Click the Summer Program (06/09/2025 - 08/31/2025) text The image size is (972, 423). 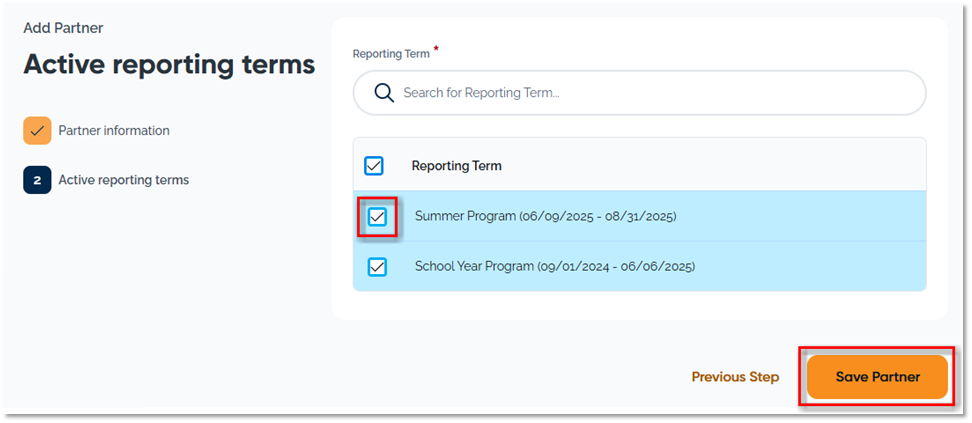[546, 216]
